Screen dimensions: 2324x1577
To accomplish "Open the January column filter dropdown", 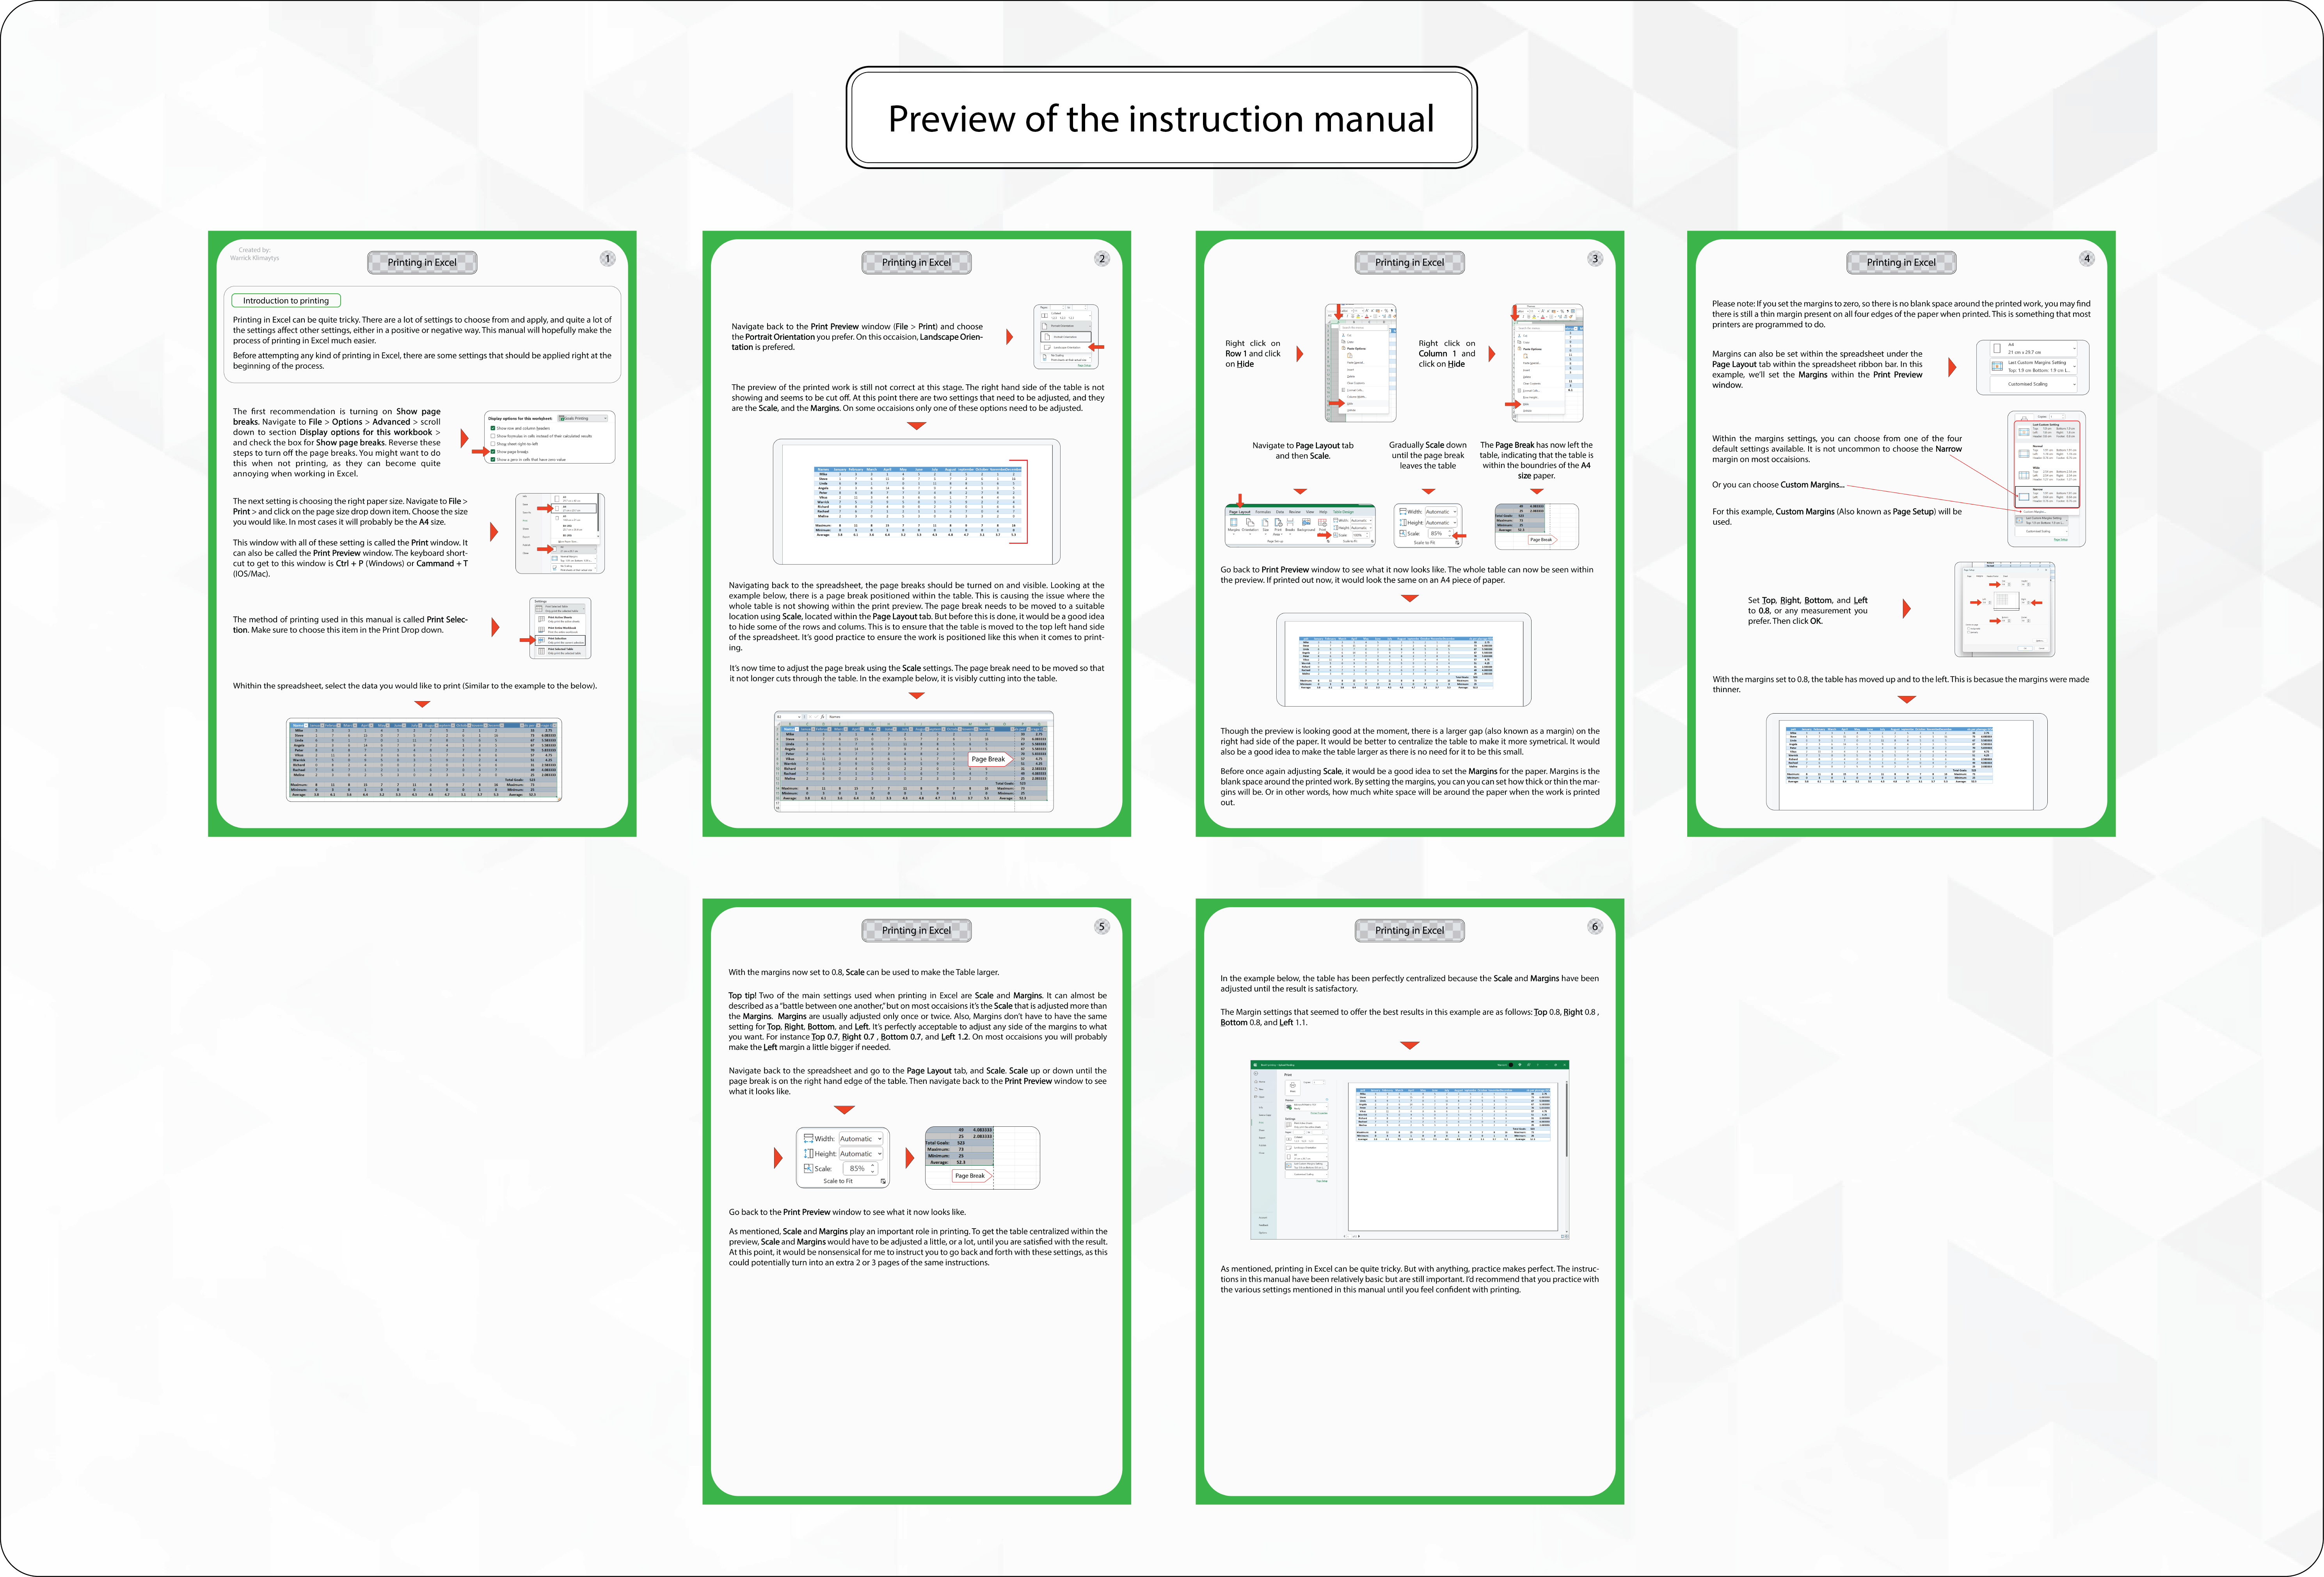I will point(813,729).
